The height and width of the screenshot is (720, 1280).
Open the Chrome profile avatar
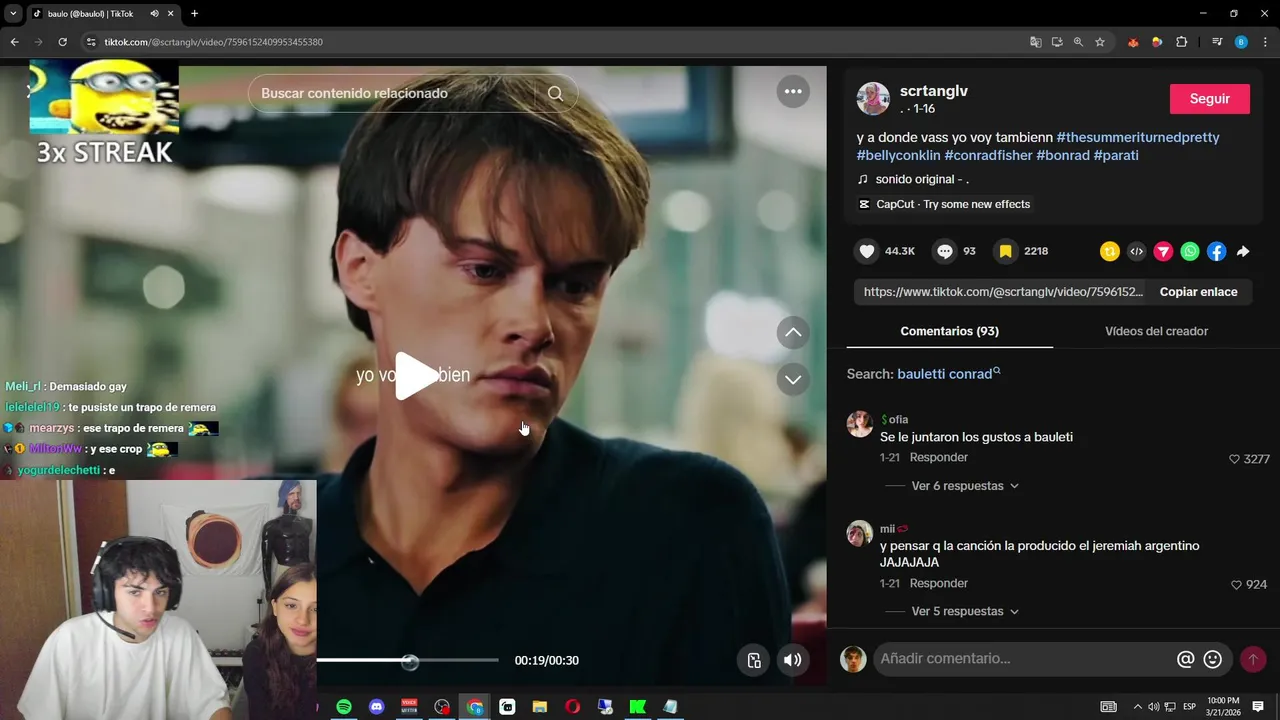[x=1241, y=42]
